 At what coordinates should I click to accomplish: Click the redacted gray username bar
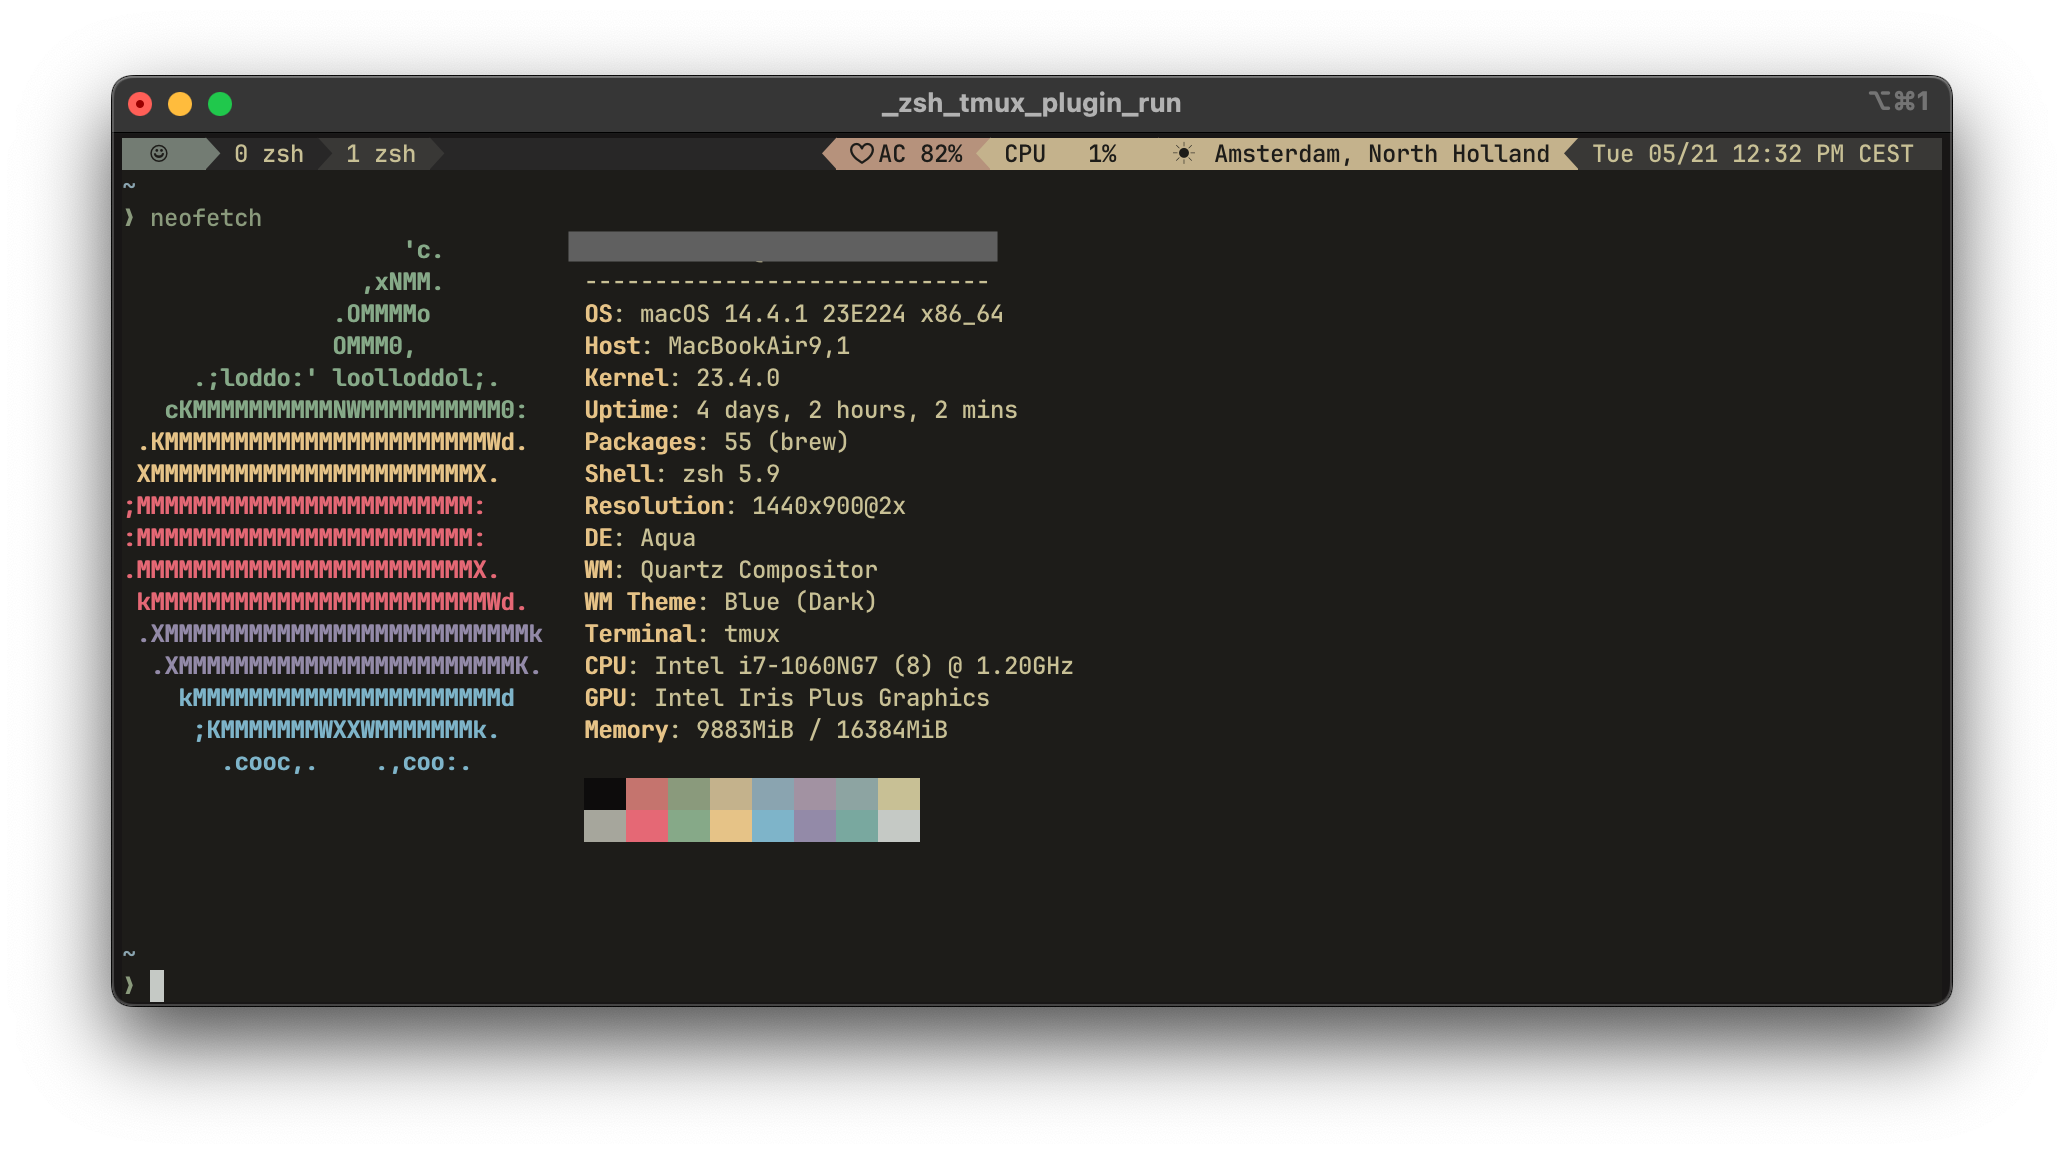click(x=782, y=246)
